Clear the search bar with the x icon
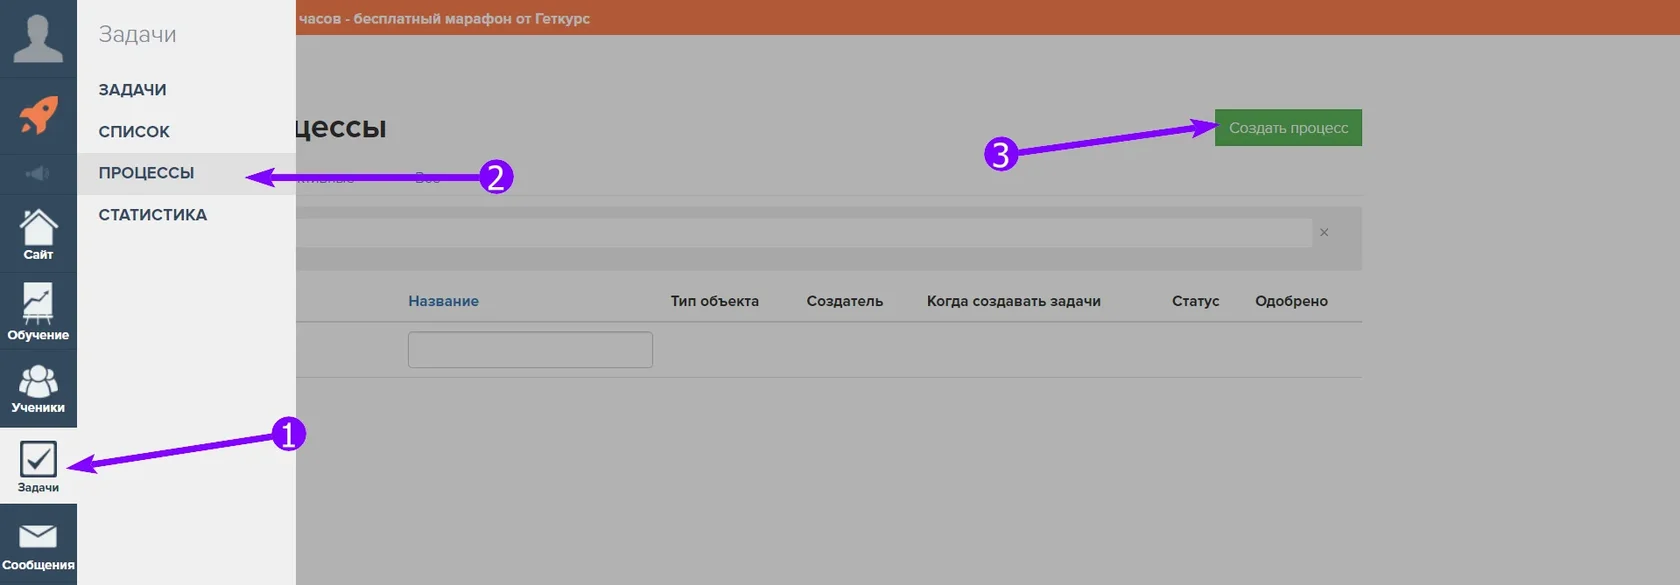1680x585 pixels. [x=1324, y=232]
